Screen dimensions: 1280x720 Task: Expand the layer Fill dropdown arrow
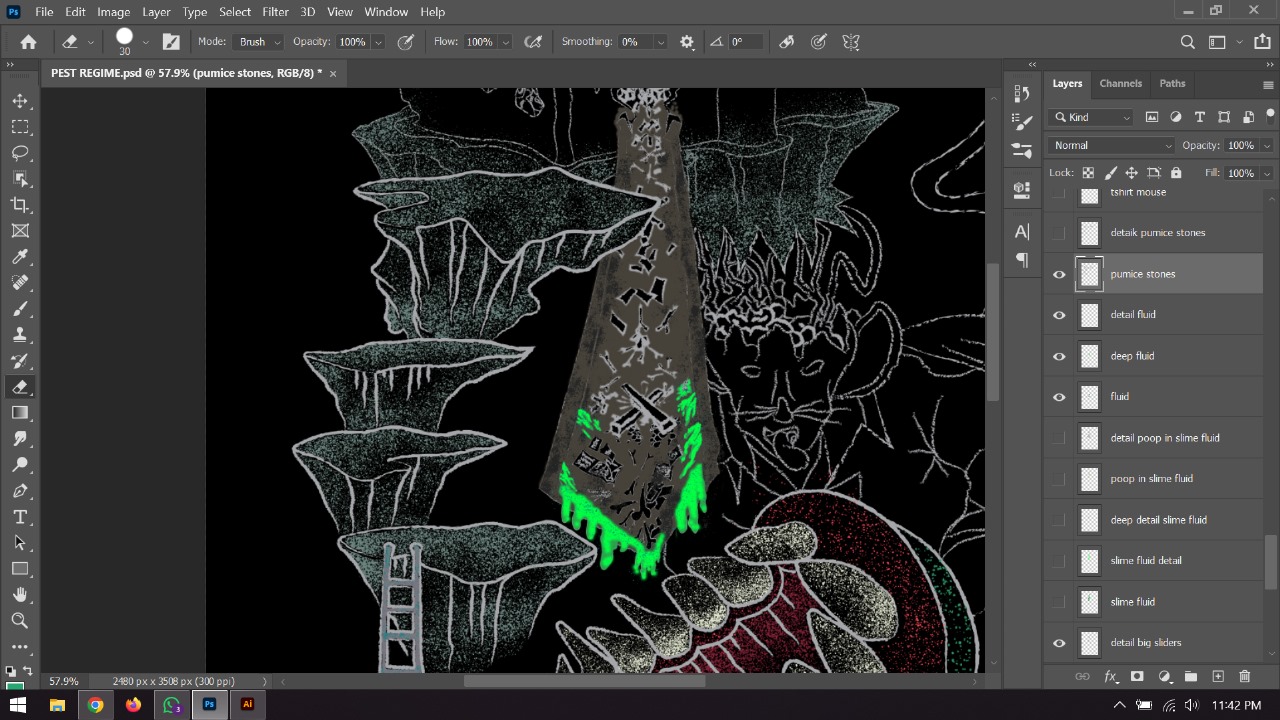pos(1267,173)
